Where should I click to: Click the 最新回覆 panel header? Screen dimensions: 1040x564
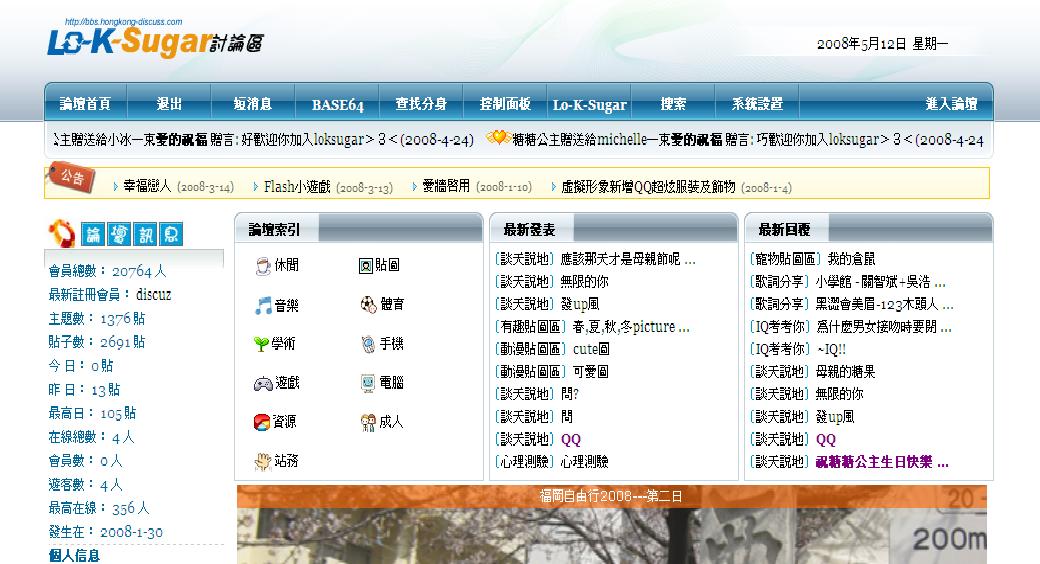click(x=868, y=230)
